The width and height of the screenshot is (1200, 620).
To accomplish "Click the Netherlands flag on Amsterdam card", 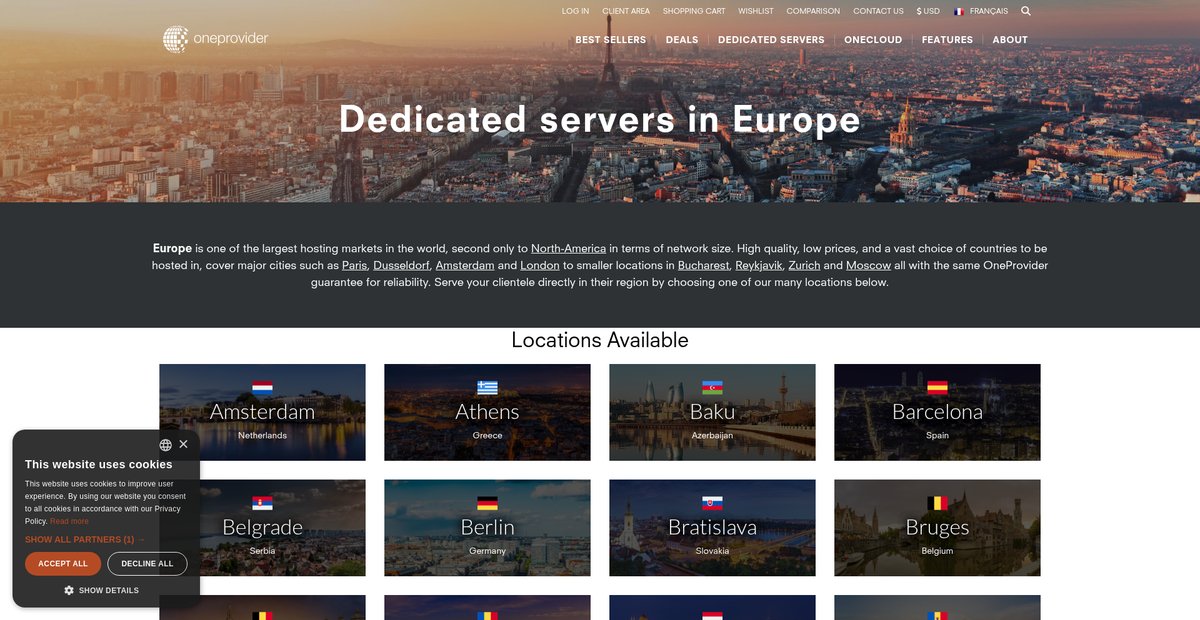I will [262, 388].
